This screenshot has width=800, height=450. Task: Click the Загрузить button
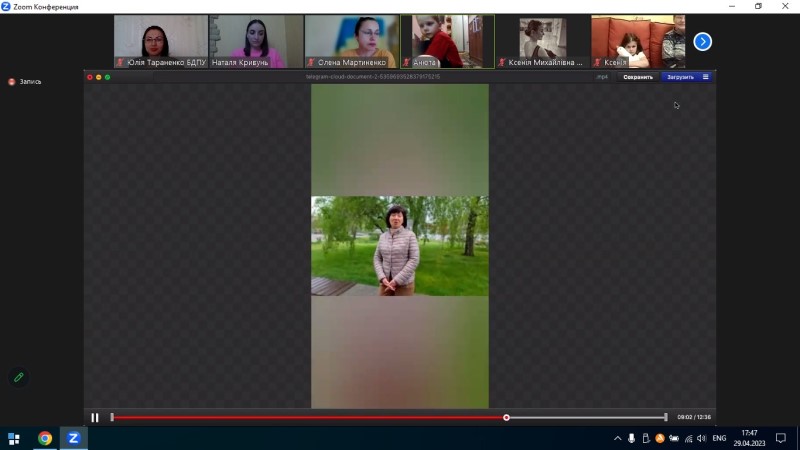point(680,77)
